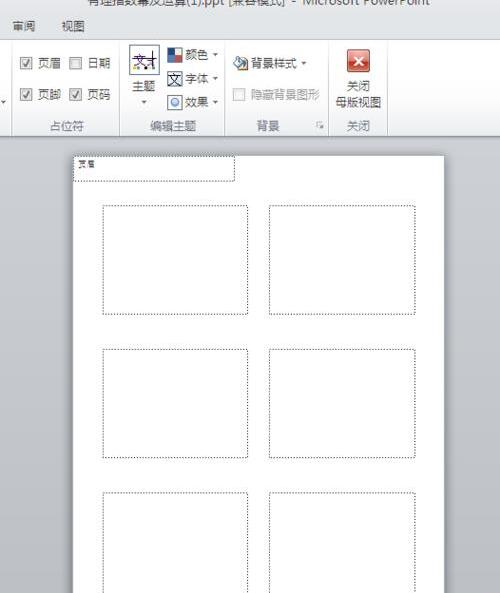The image size is (500, 593).
Task: Click the 效果 effects icon
Action: (x=175, y=102)
